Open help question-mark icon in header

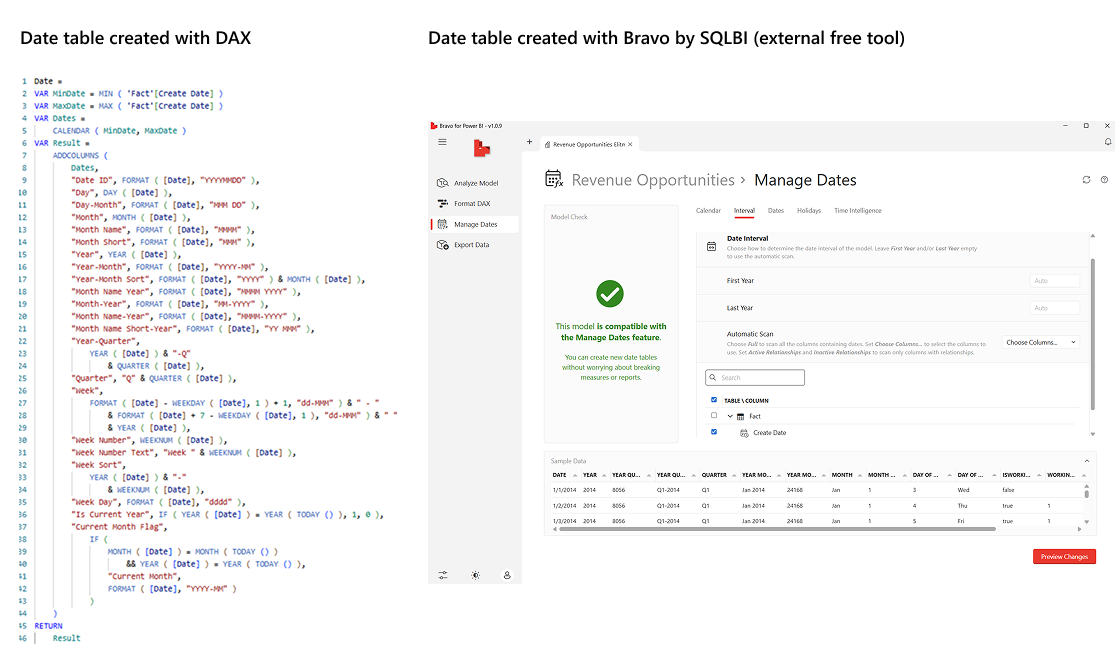tap(1104, 180)
